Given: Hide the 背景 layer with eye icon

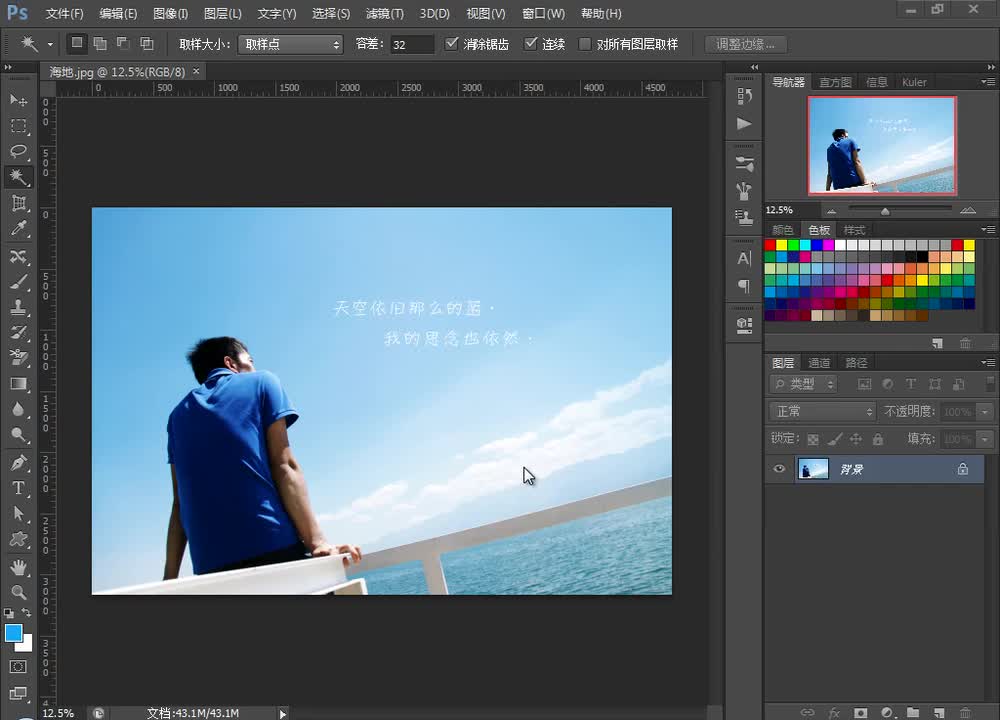Looking at the screenshot, I should coord(780,469).
